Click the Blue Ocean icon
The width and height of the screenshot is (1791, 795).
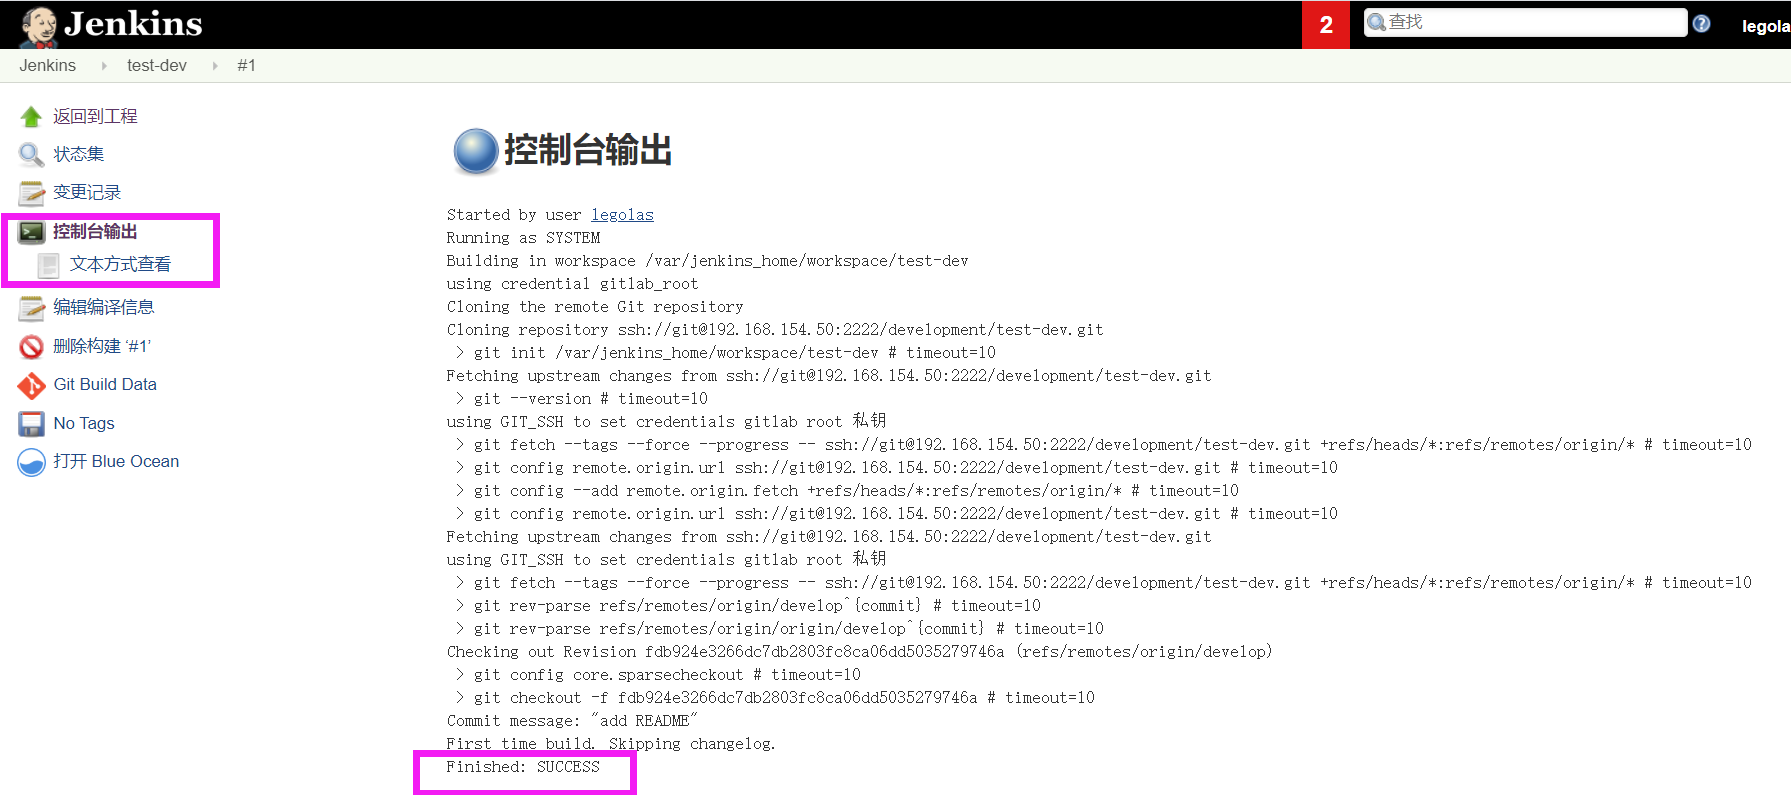(x=31, y=462)
